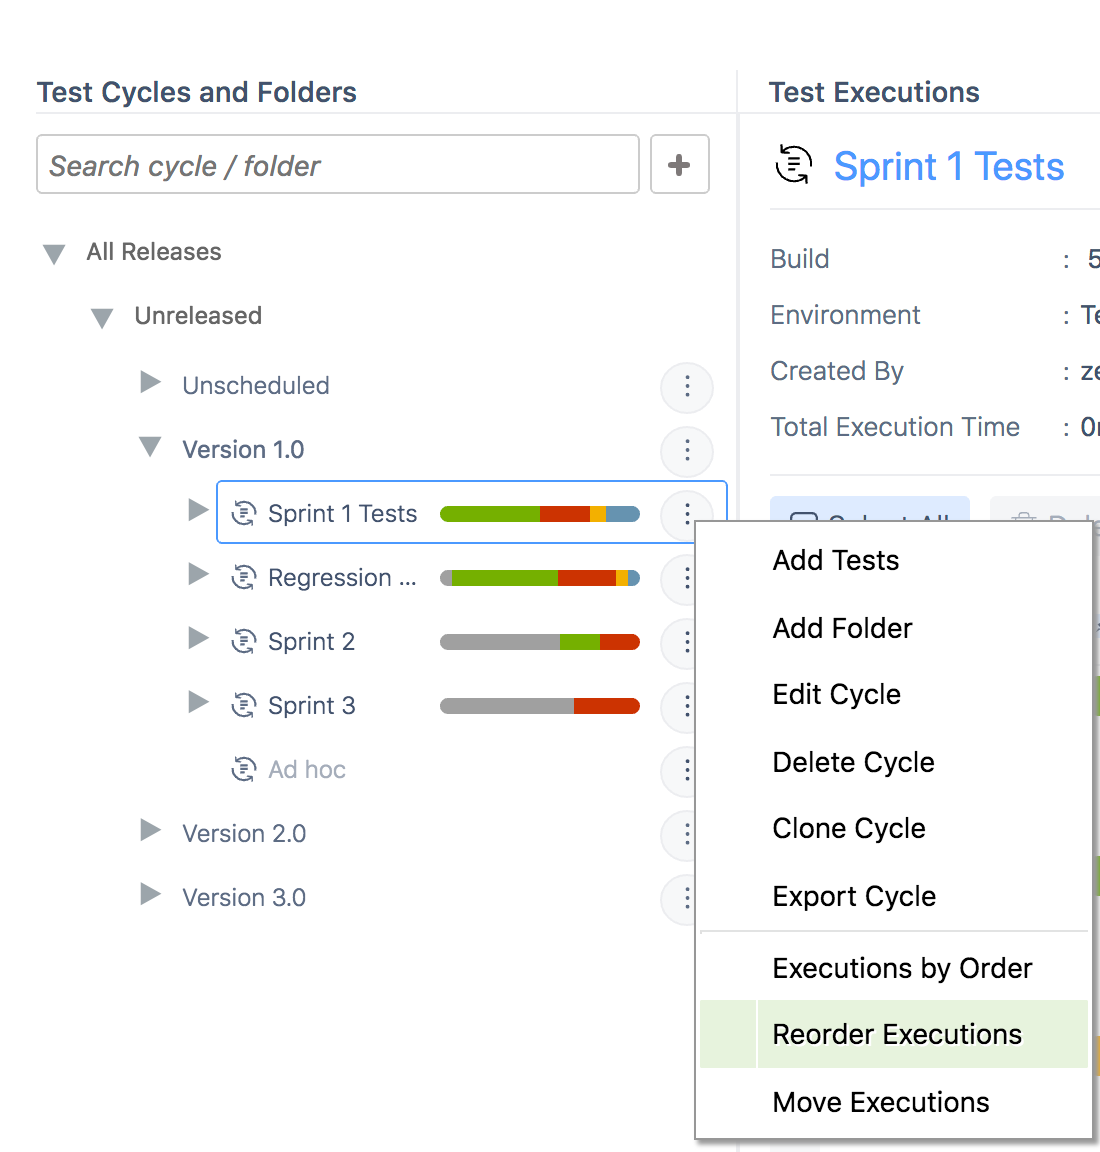Image resolution: width=1100 pixels, height=1152 pixels.
Task: Select Clone Cycle in the menu
Action: 849,828
